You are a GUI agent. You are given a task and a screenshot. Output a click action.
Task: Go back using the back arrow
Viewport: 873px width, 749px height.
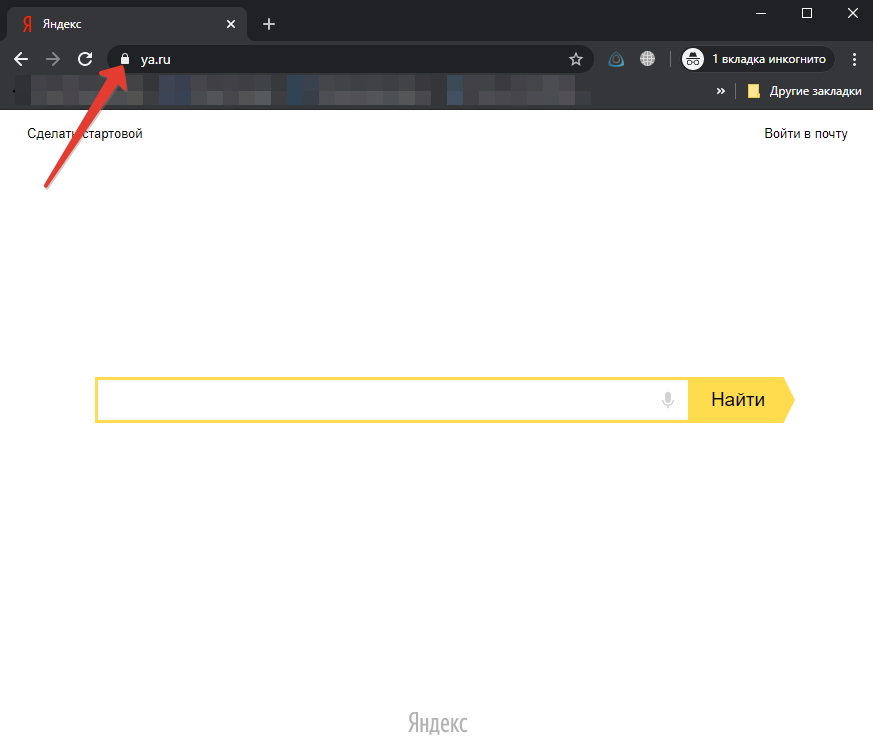point(21,60)
